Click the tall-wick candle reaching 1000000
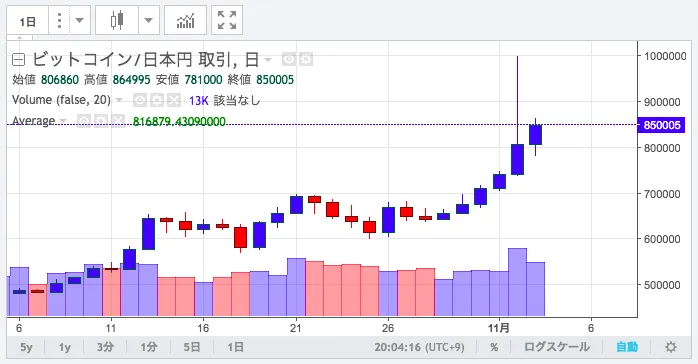 [517, 160]
